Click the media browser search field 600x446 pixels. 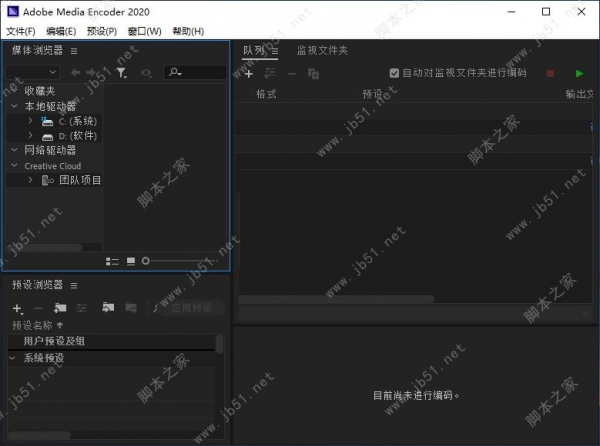pos(200,72)
